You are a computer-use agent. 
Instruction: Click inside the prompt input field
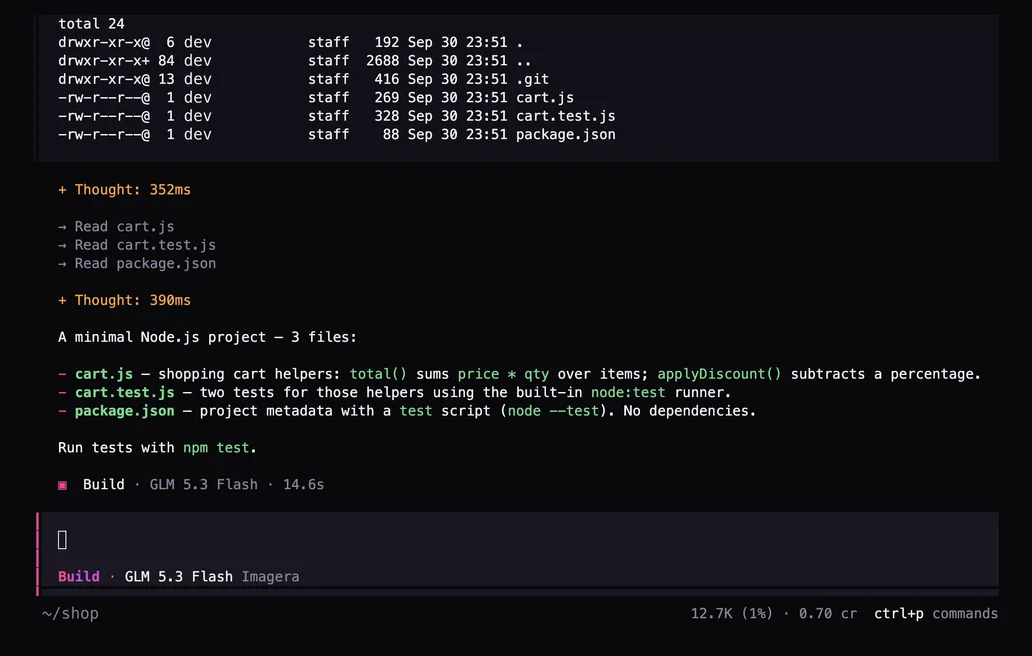(x=519, y=540)
